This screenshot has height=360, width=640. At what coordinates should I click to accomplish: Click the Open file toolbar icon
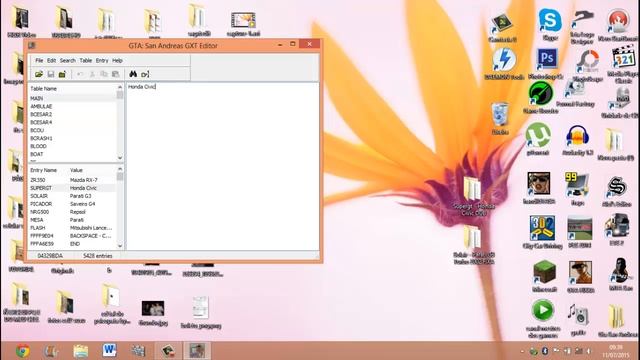(39, 74)
